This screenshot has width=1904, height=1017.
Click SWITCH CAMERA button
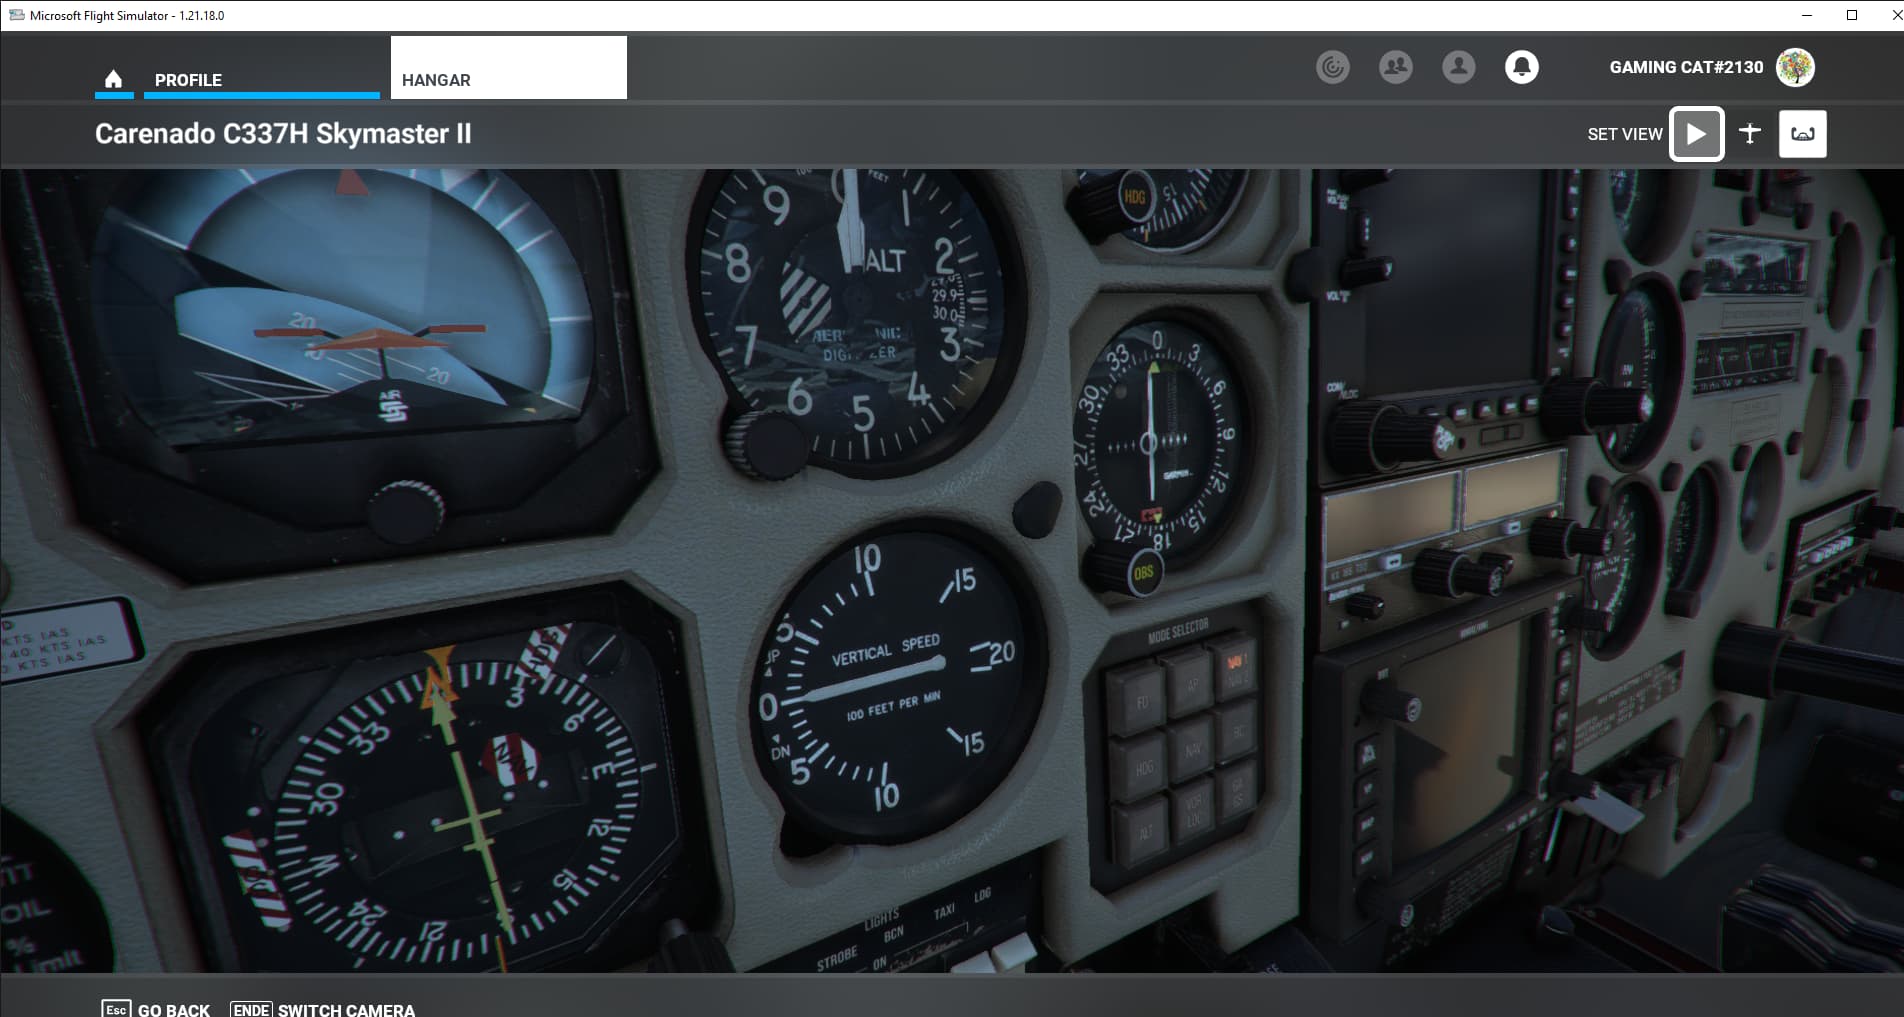[x=323, y=1009]
